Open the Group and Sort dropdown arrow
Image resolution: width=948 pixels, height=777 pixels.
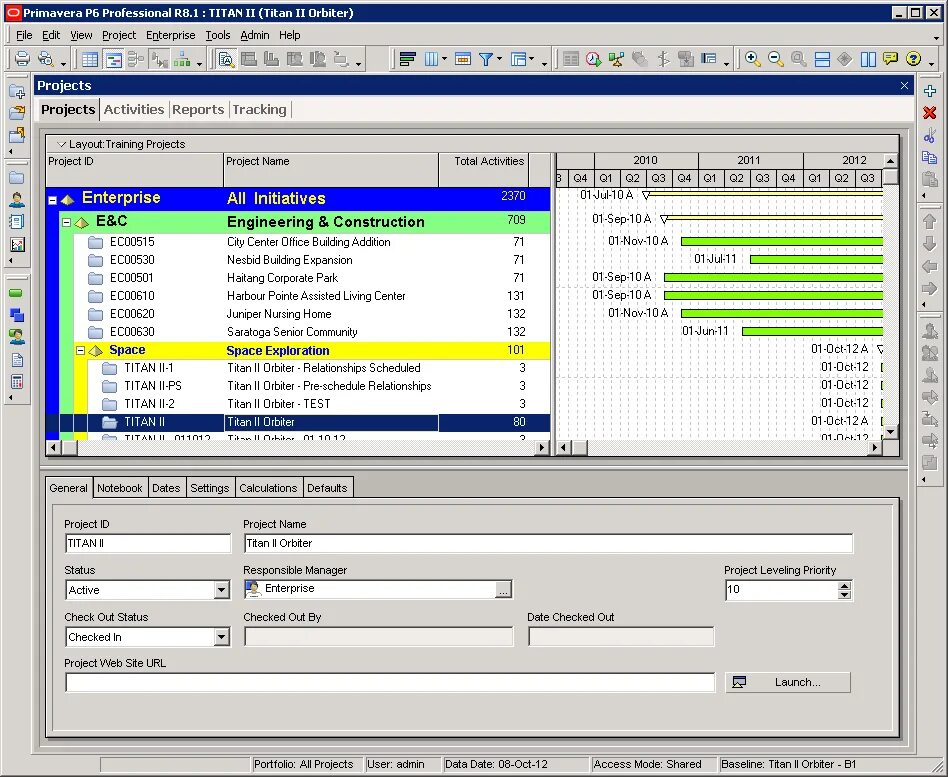point(531,59)
